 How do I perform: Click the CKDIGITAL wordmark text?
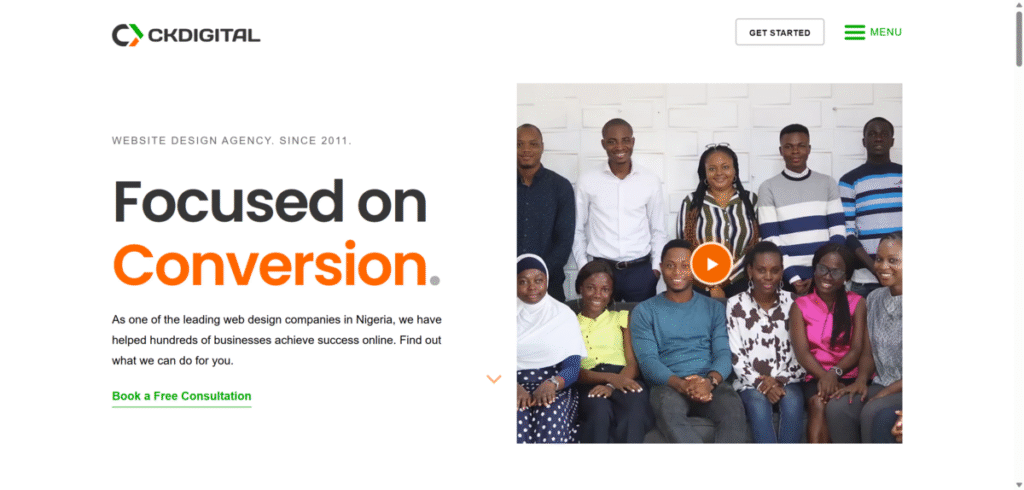[x=204, y=36]
